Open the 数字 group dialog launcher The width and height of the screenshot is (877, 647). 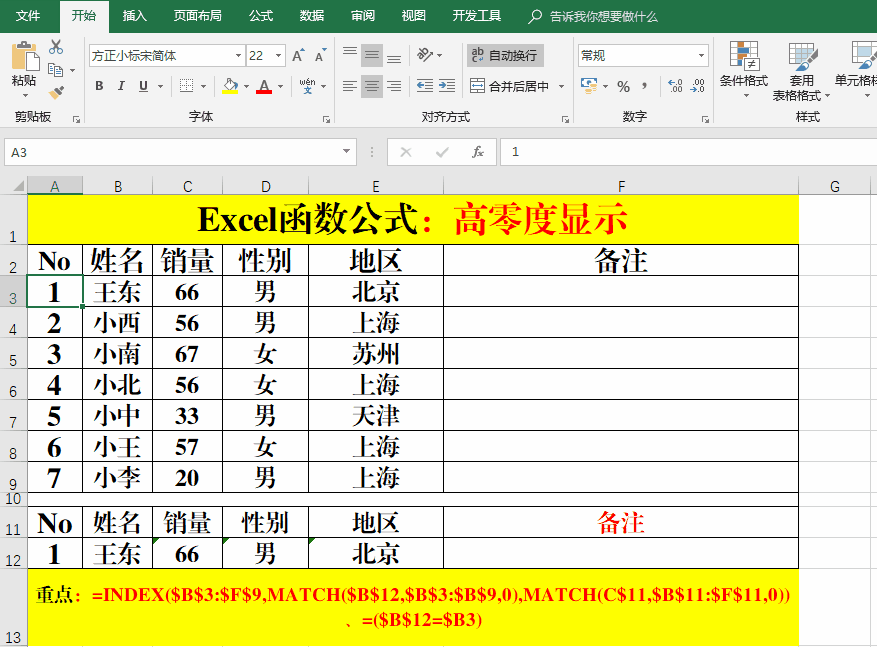[705, 119]
